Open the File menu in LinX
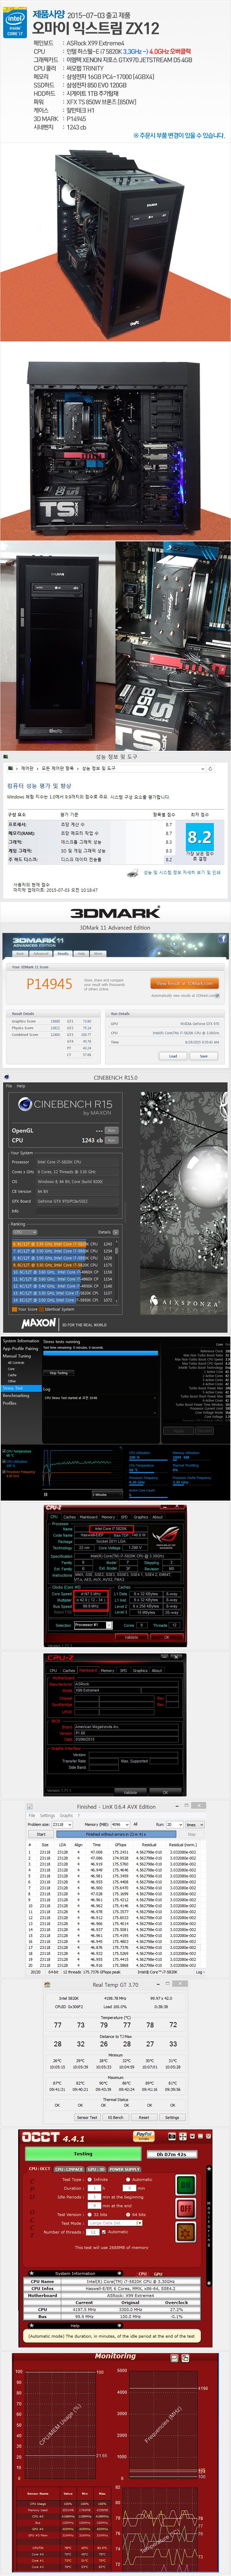 click(x=31, y=1816)
